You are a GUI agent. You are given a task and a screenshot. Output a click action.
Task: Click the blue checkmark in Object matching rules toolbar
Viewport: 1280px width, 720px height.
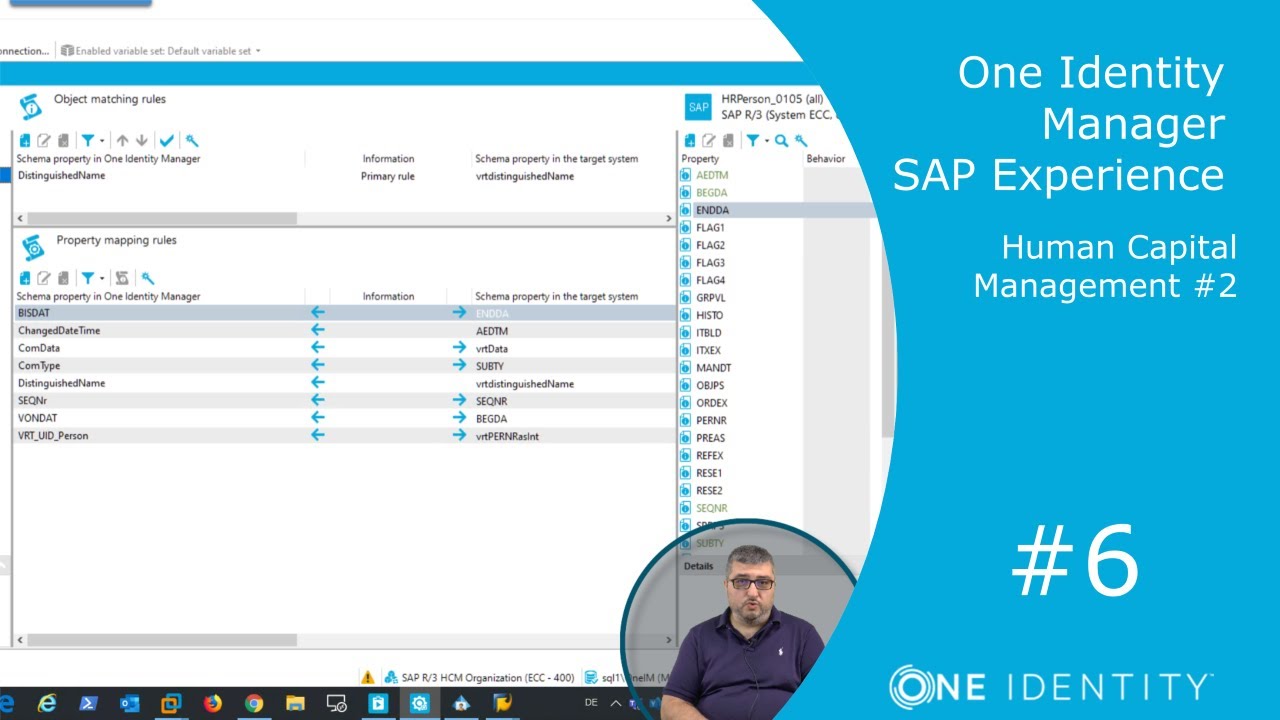click(x=167, y=141)
